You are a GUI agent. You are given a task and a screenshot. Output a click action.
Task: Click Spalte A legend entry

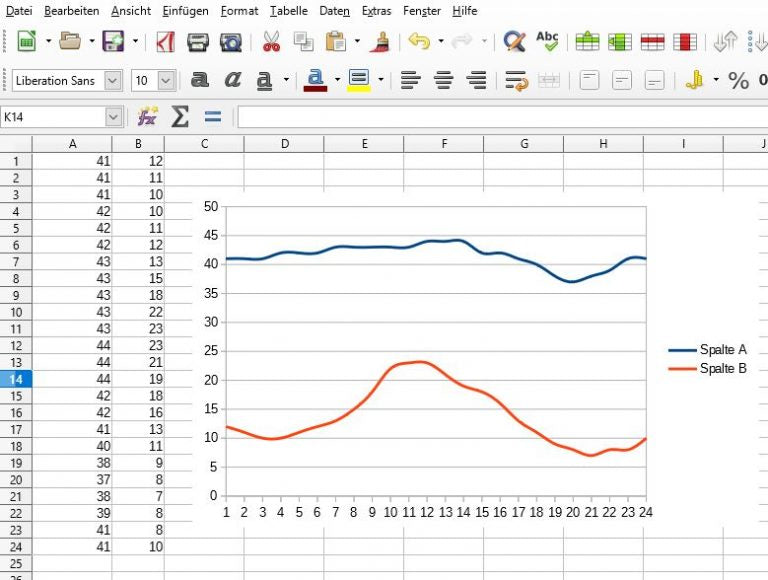[707, 350]
